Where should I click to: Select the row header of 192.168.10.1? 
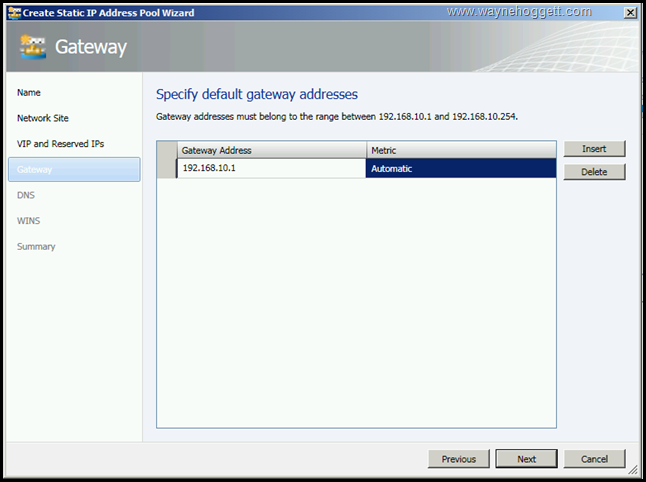point(167,168)
